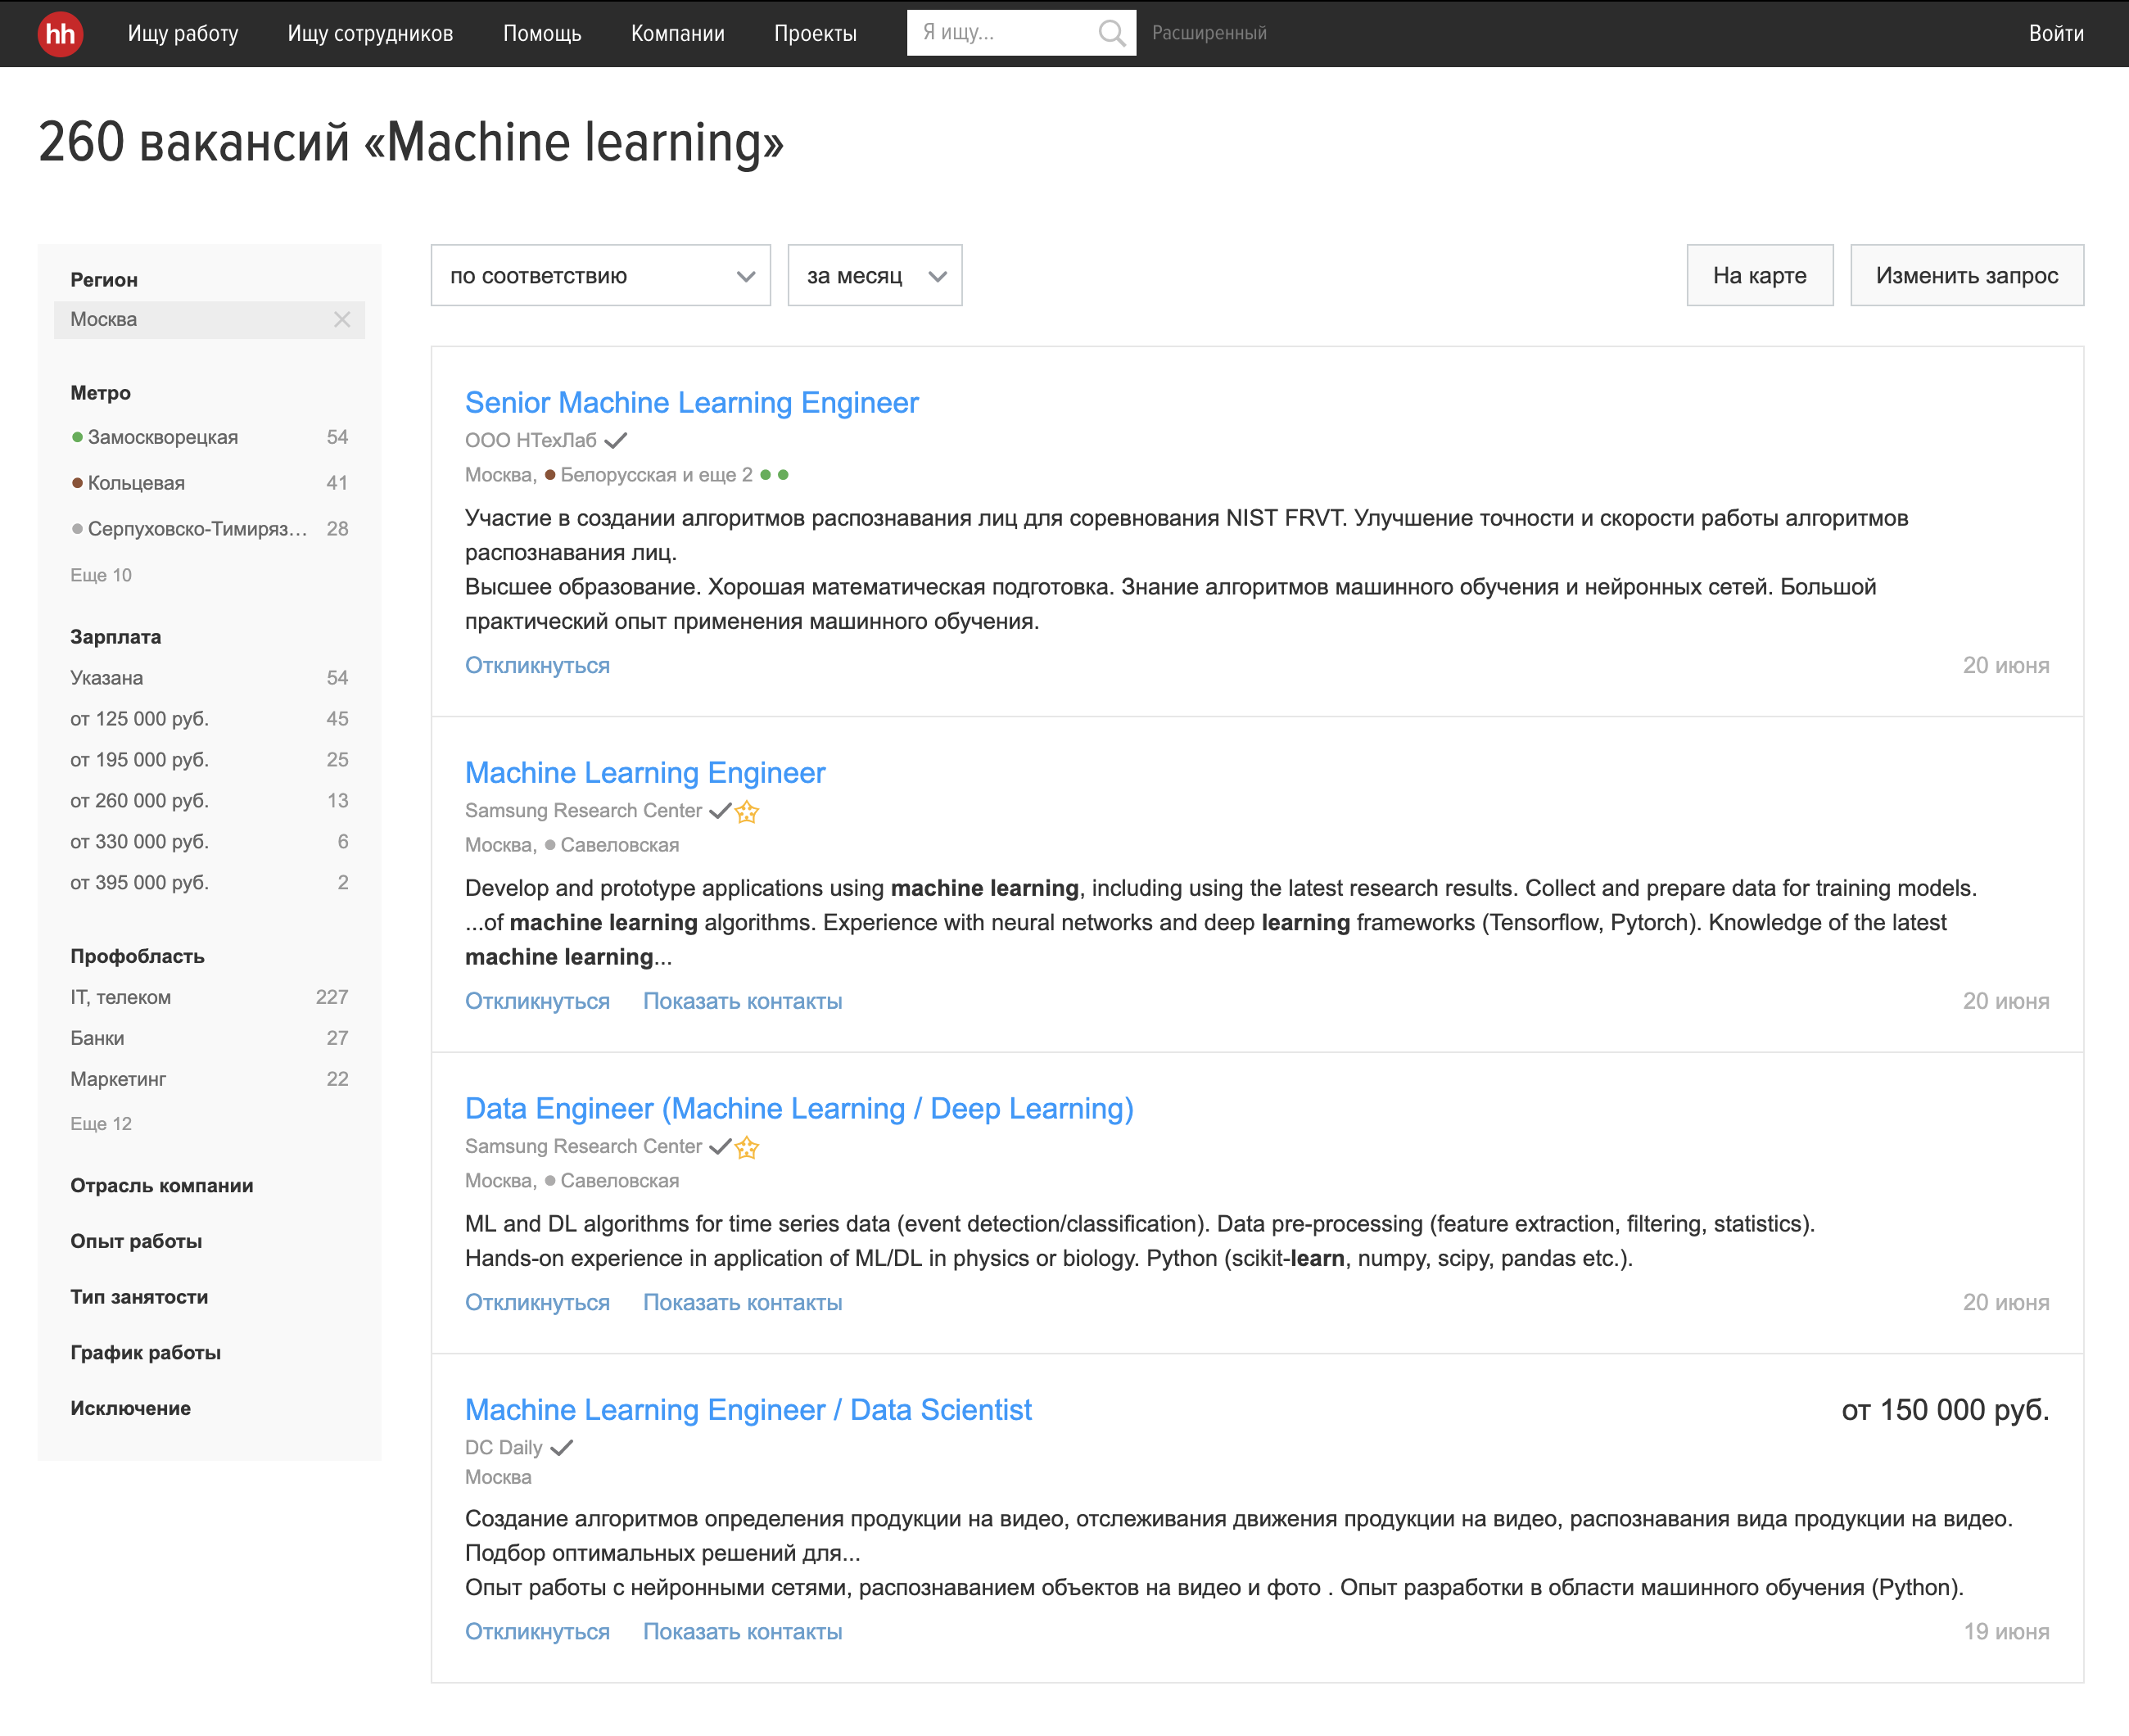Click the checkmark on Data Engineer's Samsung row
Screen dimensions: 2129x1736
pyautogui.click(x=720, y=1146)
